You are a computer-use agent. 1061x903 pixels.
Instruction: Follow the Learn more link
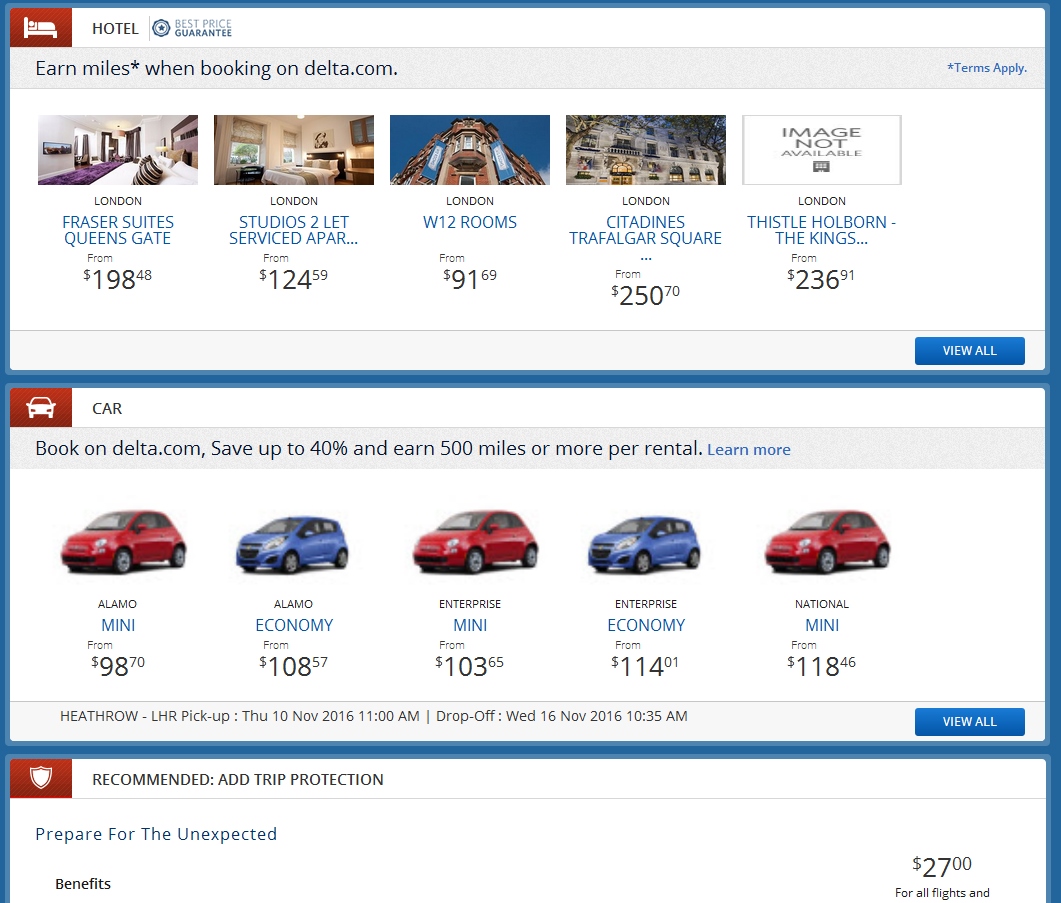tap(748, 450)
